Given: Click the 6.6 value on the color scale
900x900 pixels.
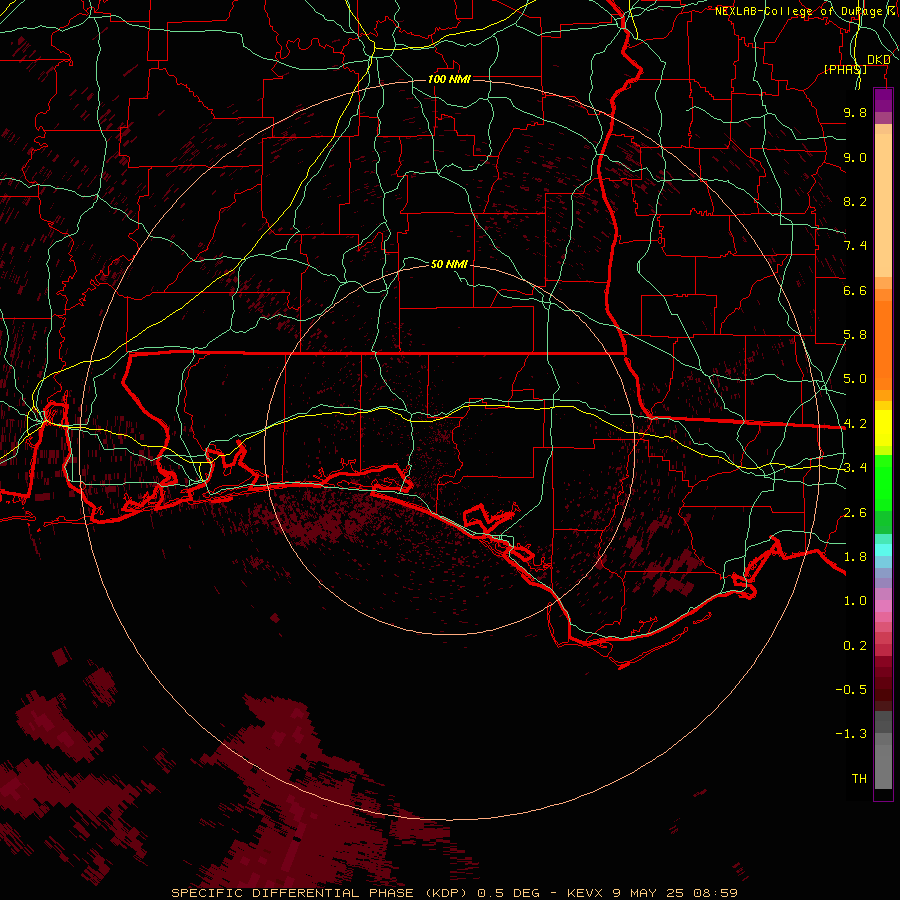Looking at the screenshot, I should (x=855, y=290).
